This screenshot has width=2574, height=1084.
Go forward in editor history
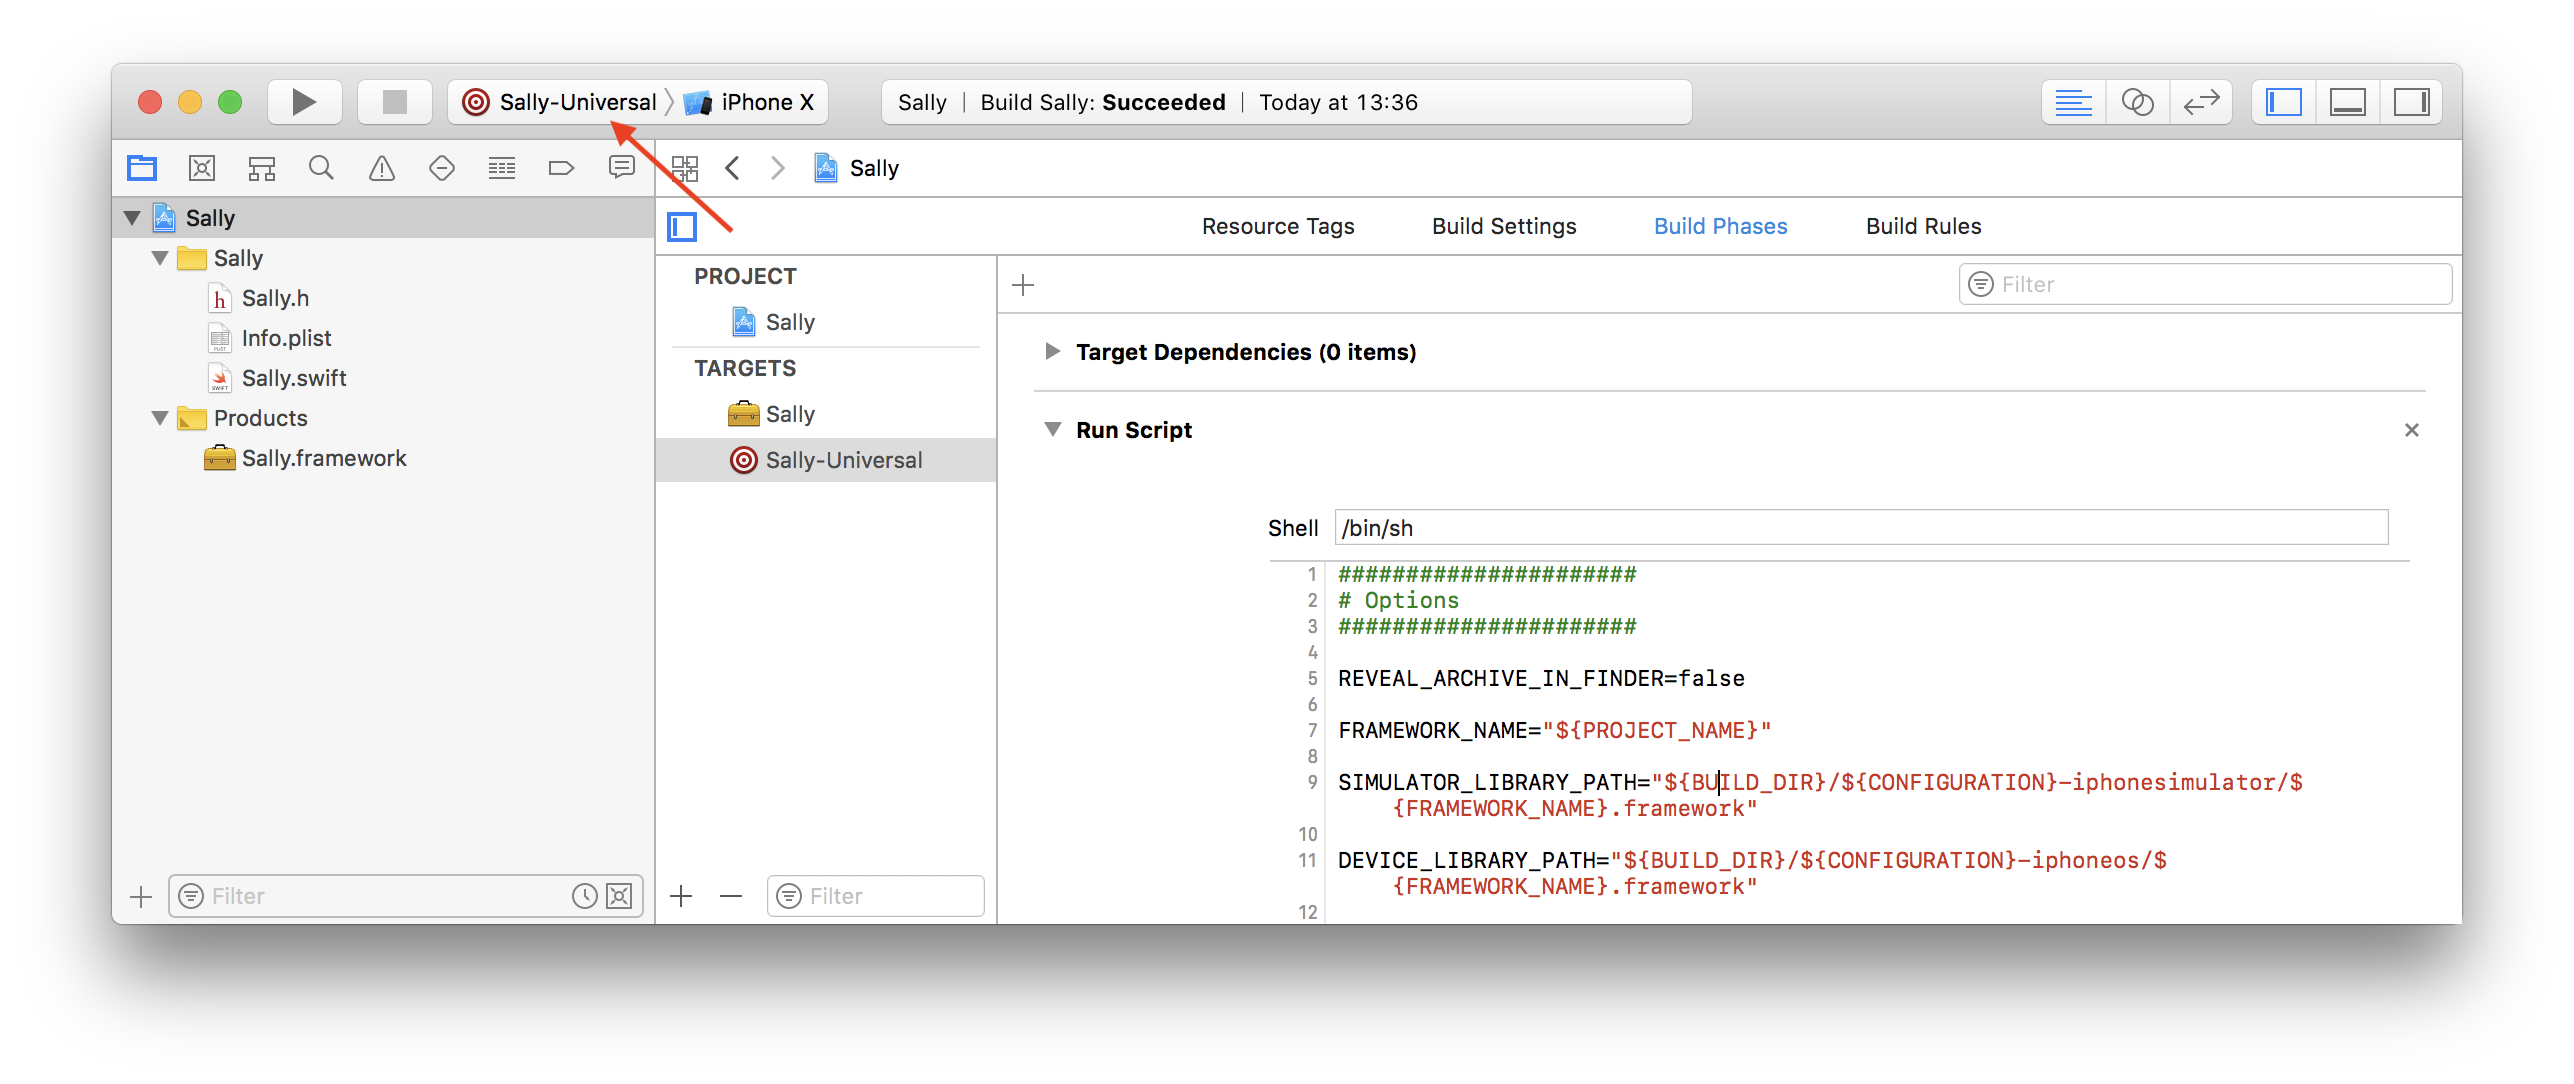click(778, 168)
